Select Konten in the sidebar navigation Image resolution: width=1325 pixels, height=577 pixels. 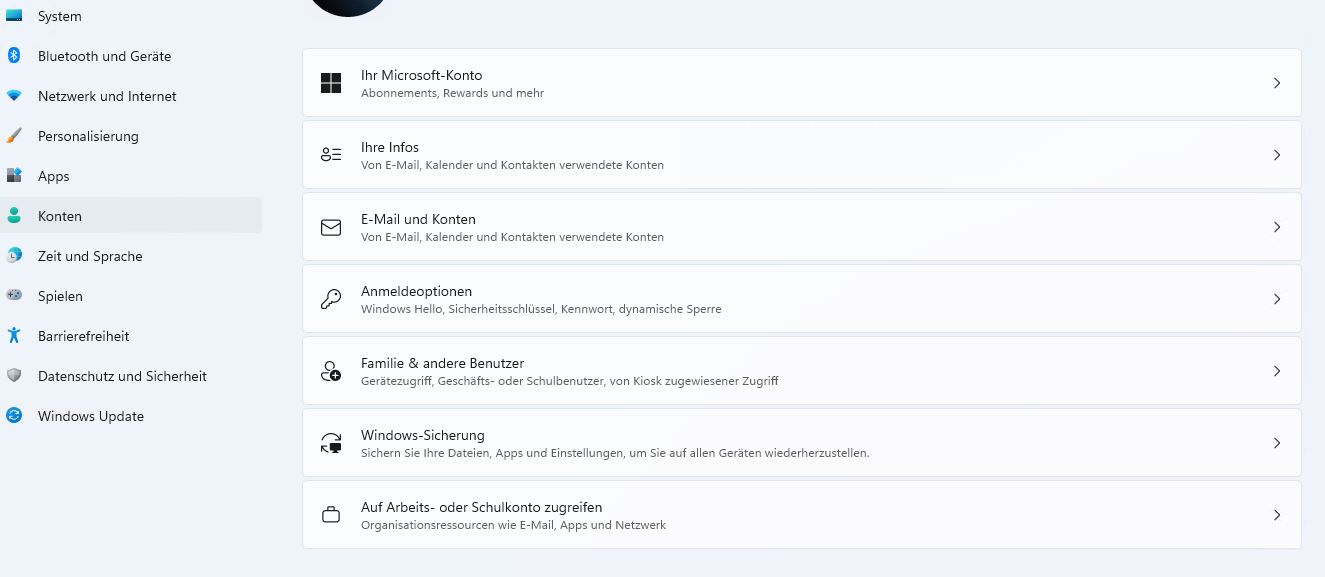click(x=60, y=216)
